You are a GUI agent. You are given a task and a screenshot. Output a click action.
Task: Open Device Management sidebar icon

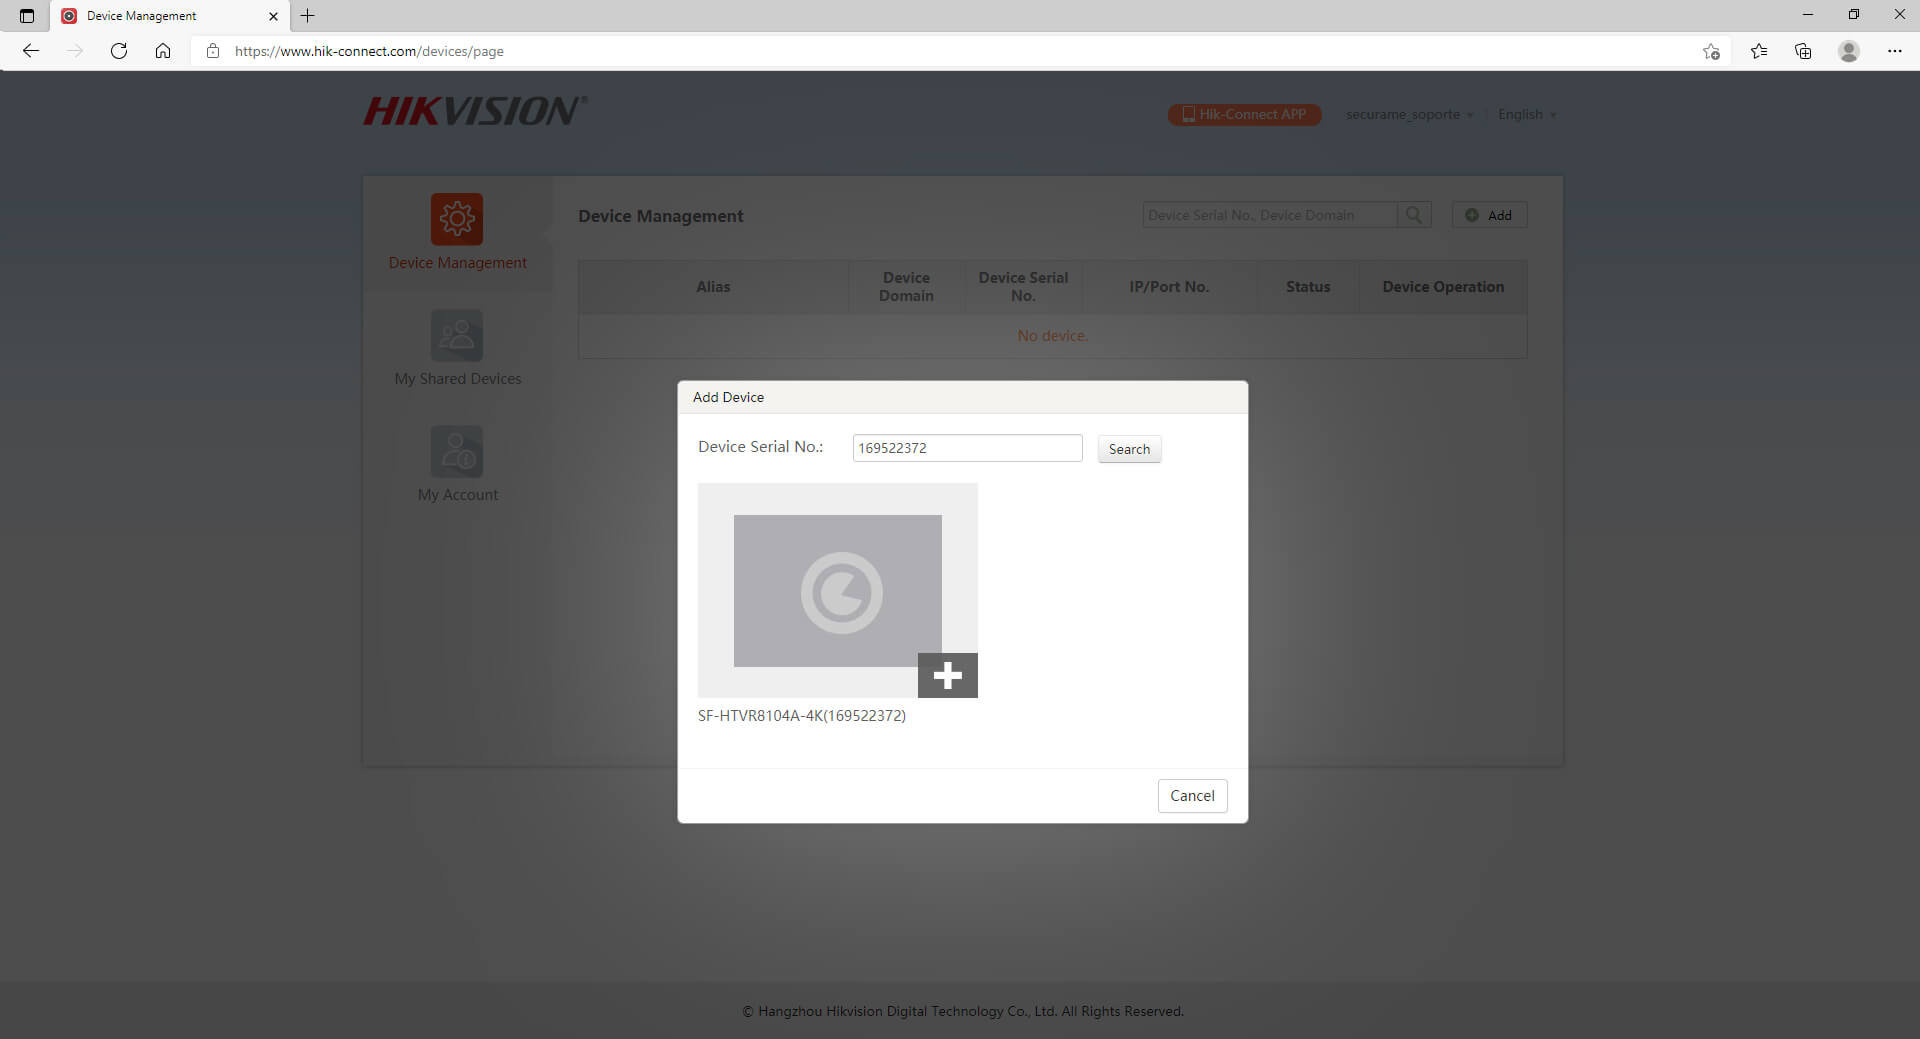[457, 219]
